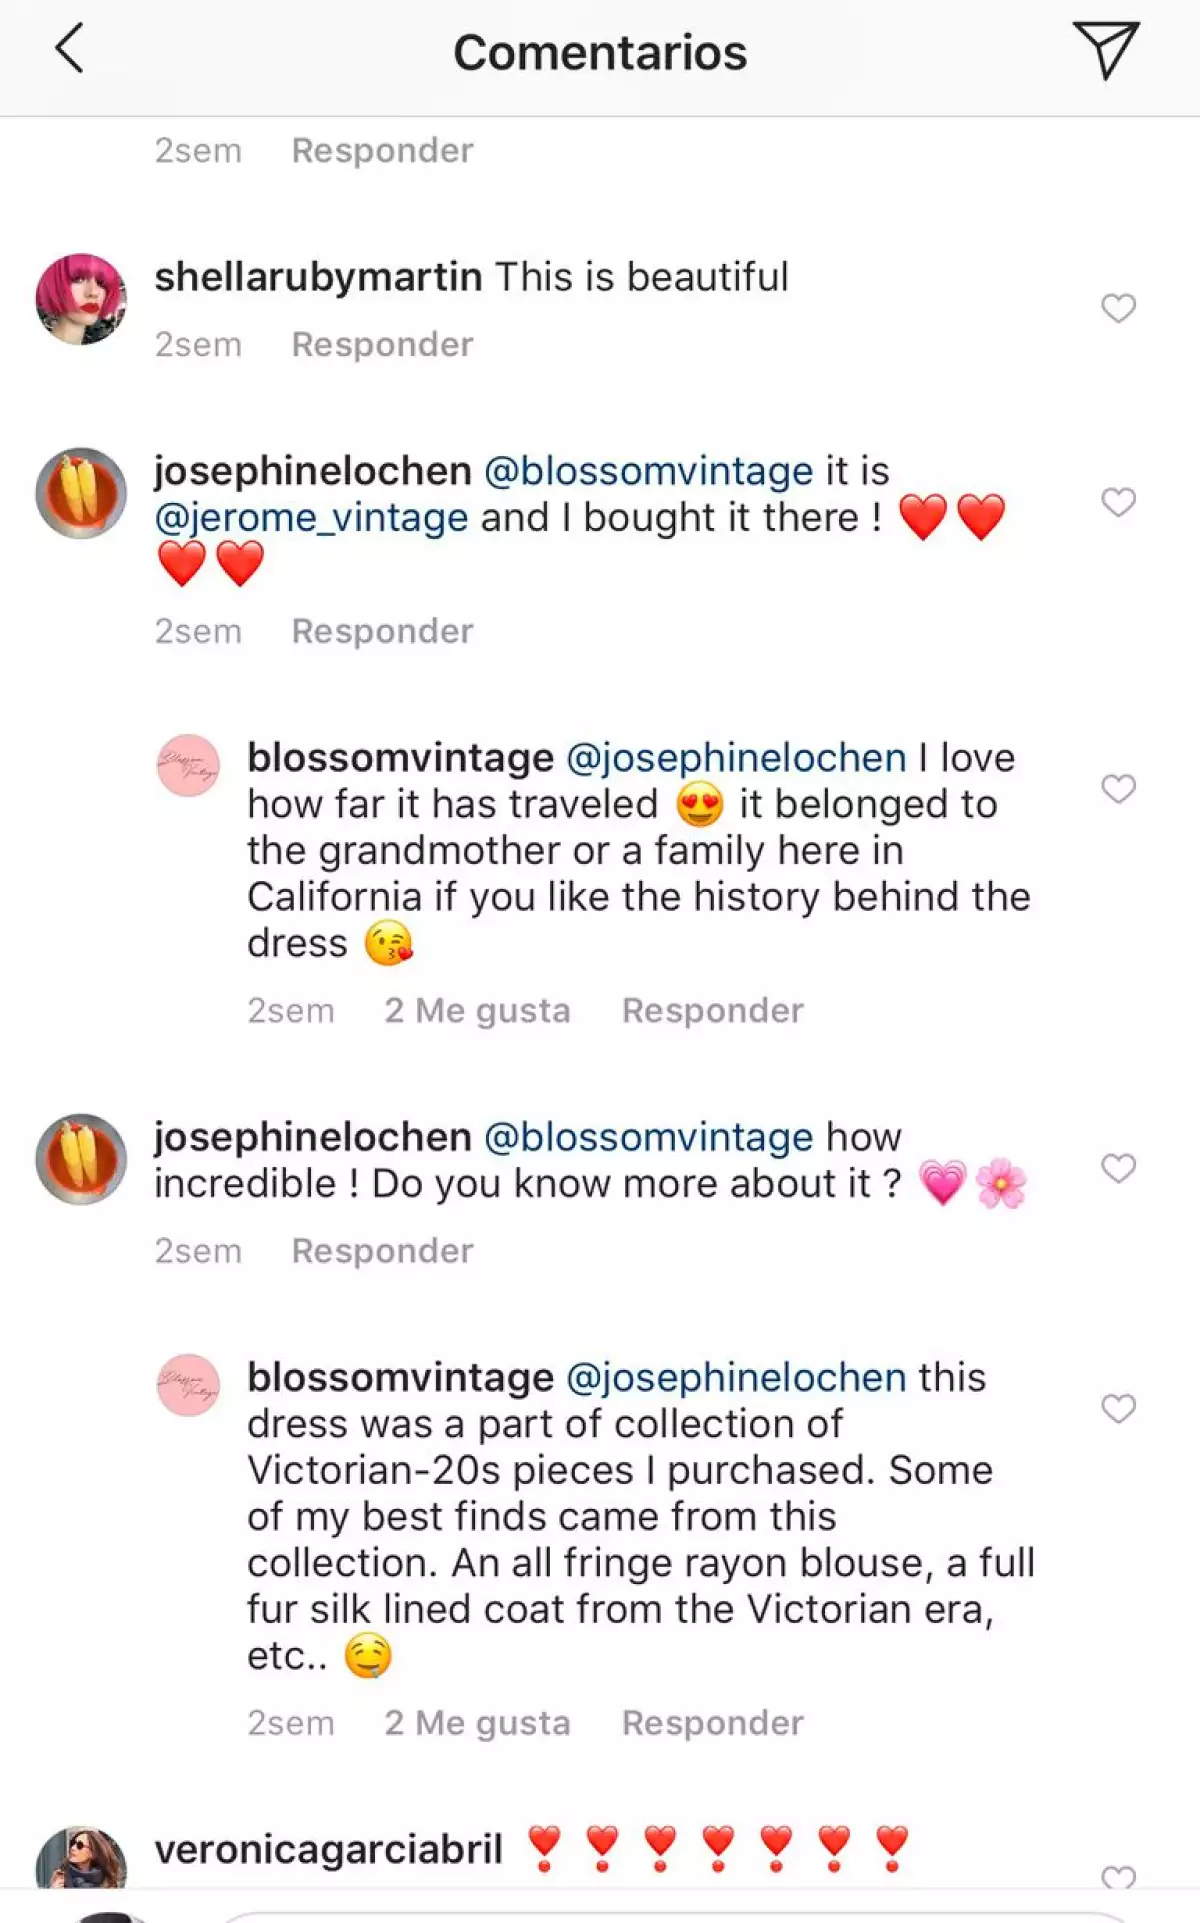Viewport: 1200px width, 1923px height.
Task: Reply to blossomvintage's fringe rayon blouse comment
Action: [x=712, y=1723]
